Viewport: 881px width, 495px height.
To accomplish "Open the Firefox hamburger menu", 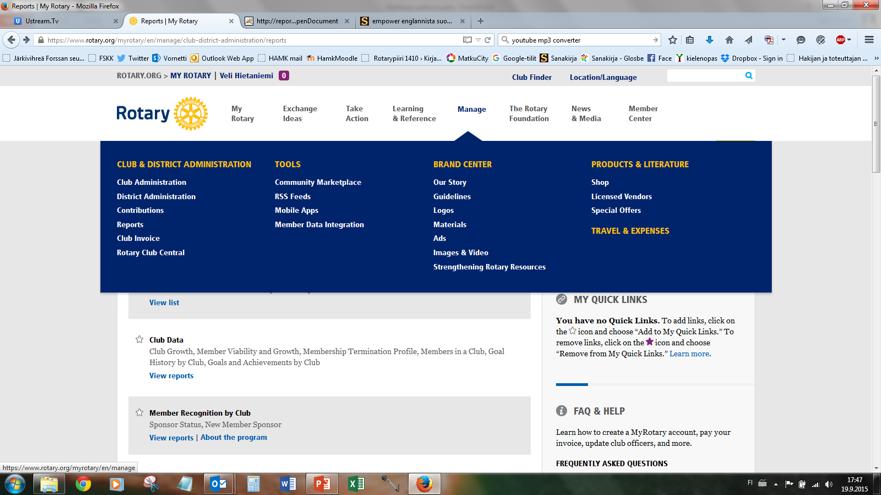I will (x=869, y=40).
